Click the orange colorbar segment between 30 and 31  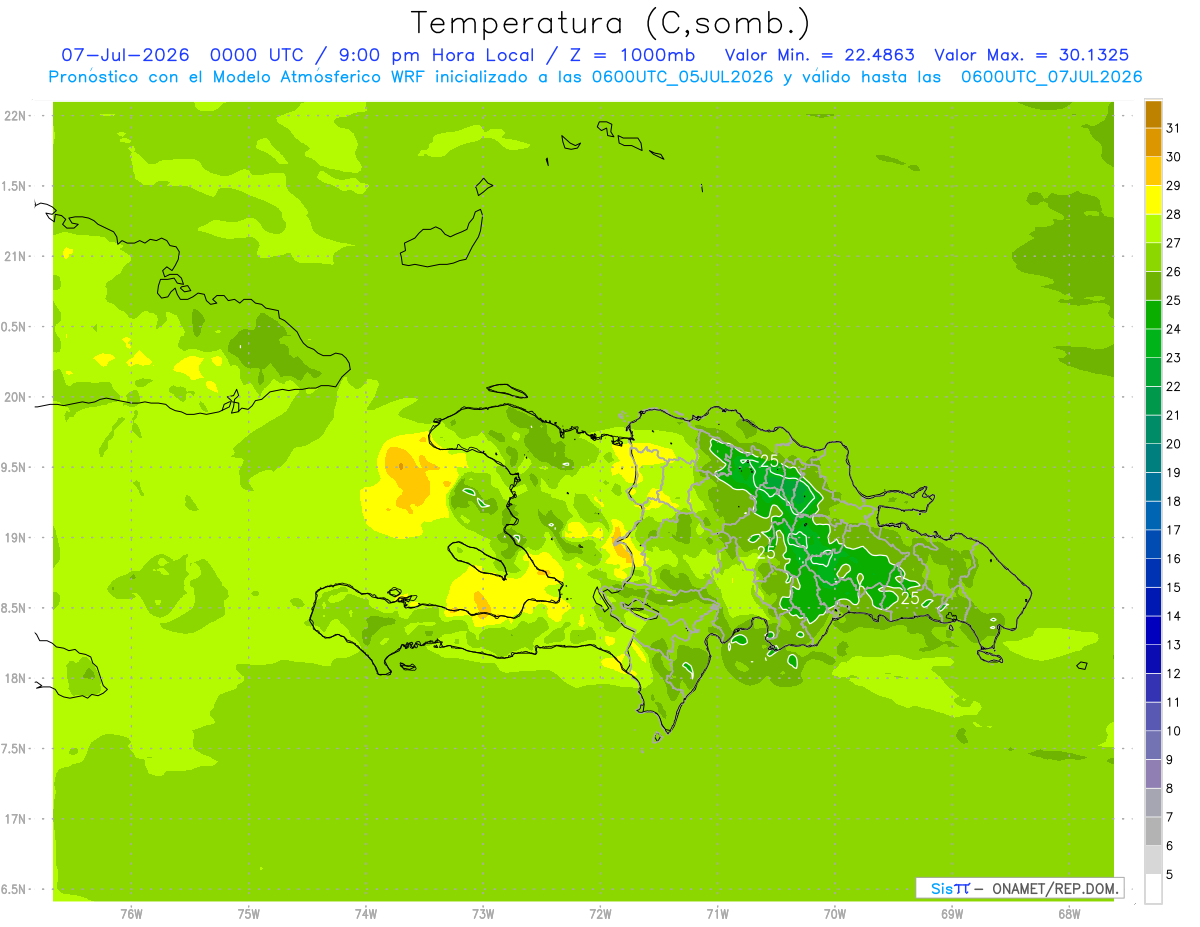(1153, 142)
